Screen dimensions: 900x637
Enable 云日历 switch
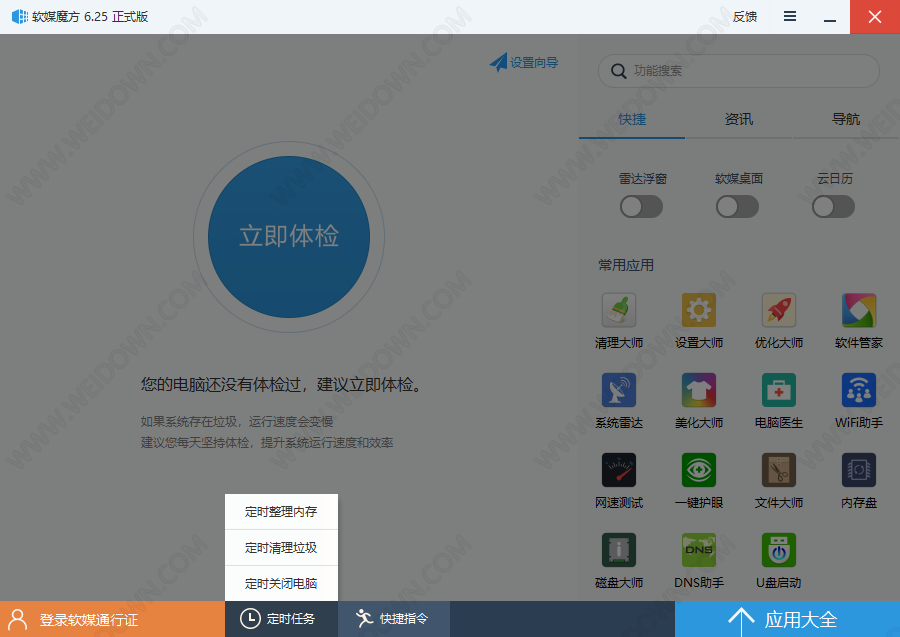coord(833,207)
